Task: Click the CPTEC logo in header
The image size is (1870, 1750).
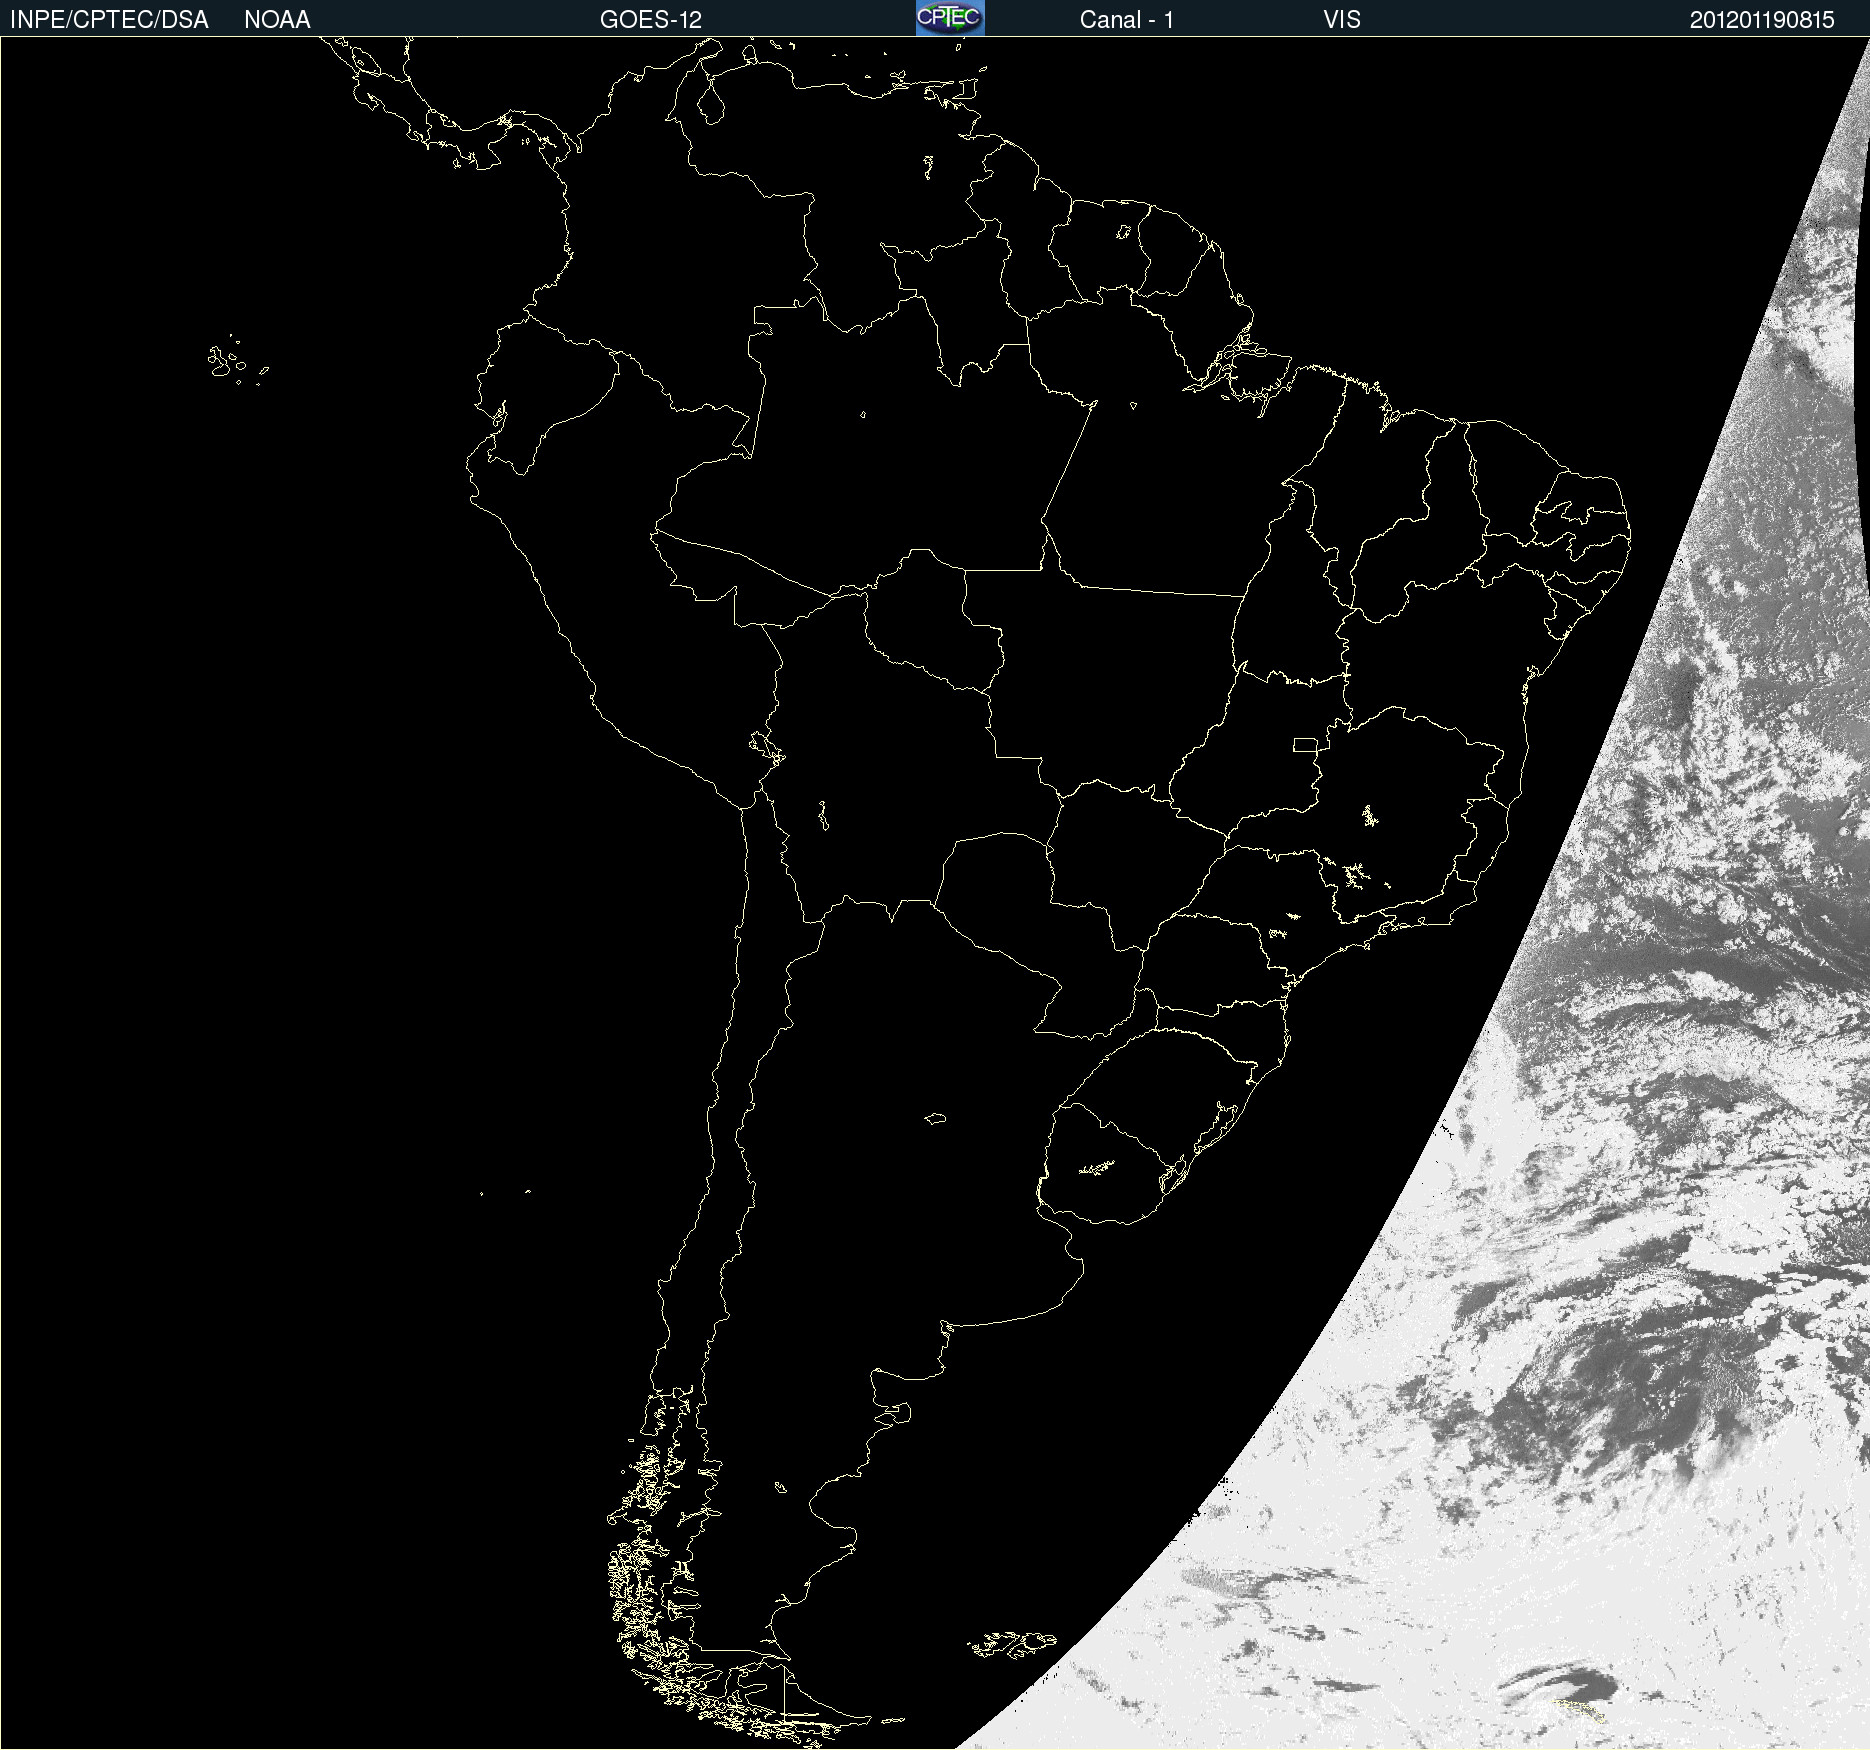Action: (950, 18)
